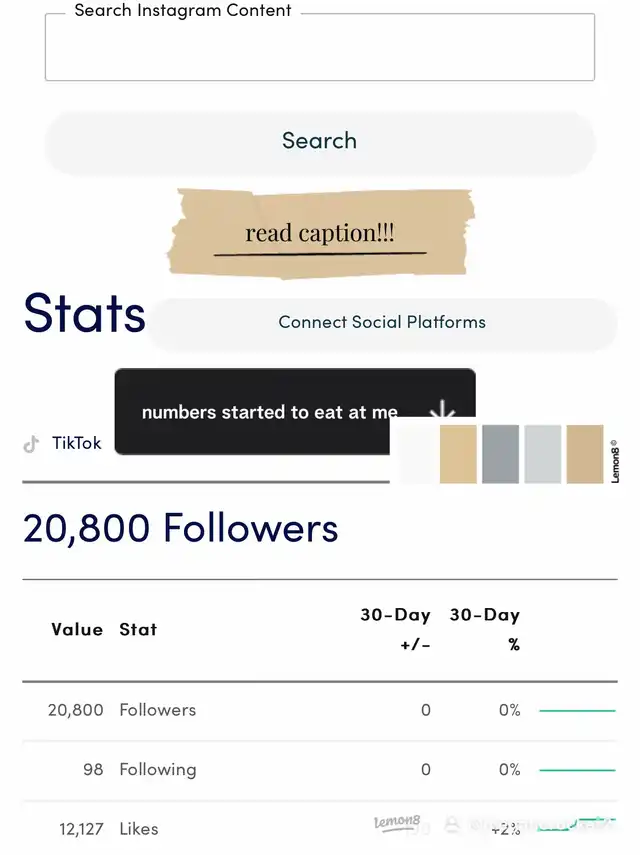
Task: Pick the light gray color swatch
Action: click(543, 454)
